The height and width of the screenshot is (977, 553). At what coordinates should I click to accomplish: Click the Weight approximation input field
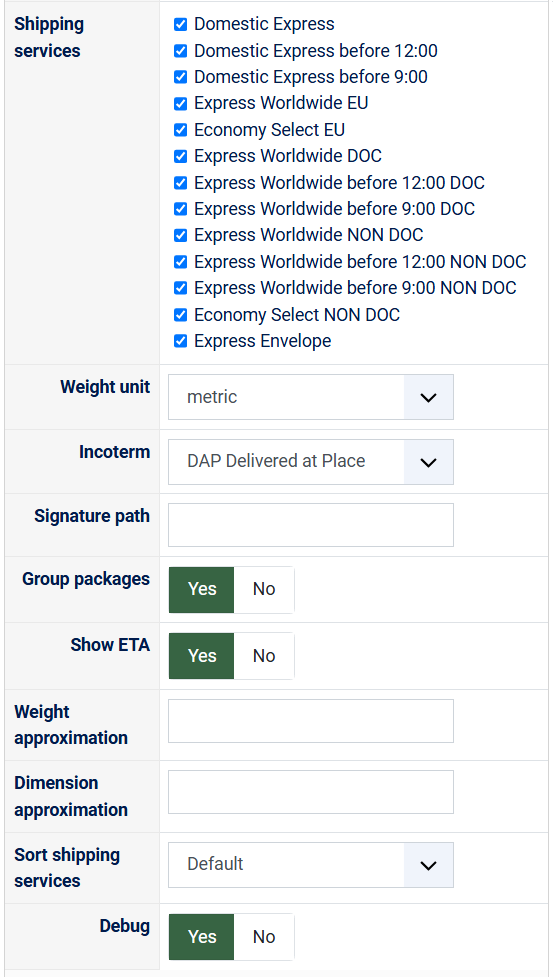311,721
